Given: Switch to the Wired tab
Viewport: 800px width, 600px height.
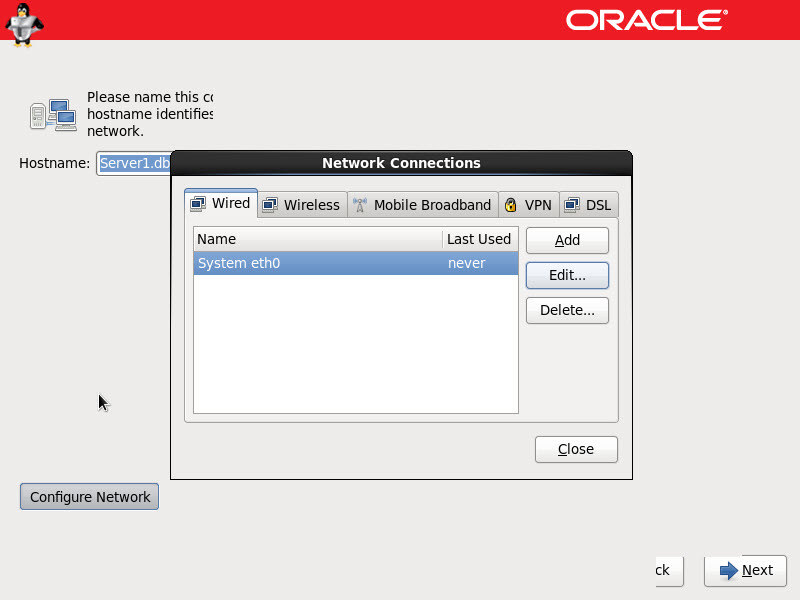Looking at the screenshot, I should point(221,204).
